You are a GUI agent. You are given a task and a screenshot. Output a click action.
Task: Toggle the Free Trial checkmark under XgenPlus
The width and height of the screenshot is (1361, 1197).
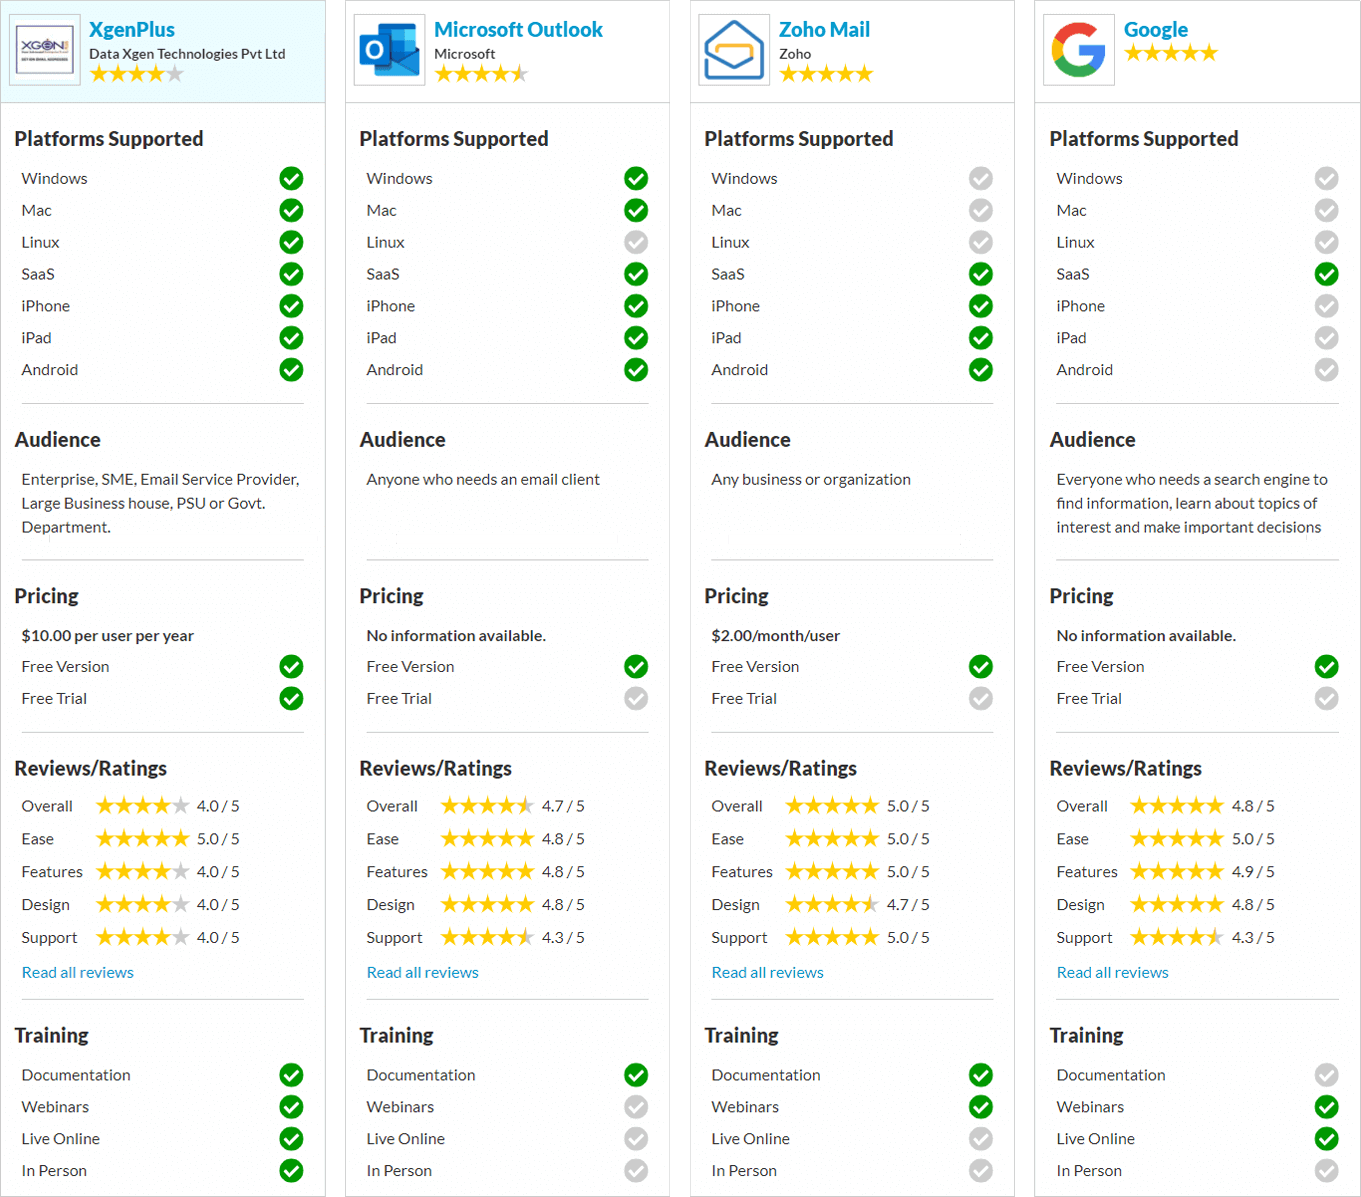(291, 698)
